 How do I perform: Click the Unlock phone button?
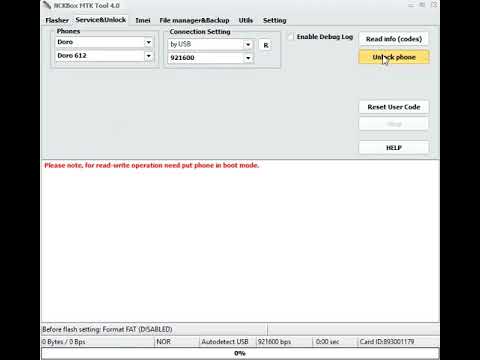click(394, 57)
